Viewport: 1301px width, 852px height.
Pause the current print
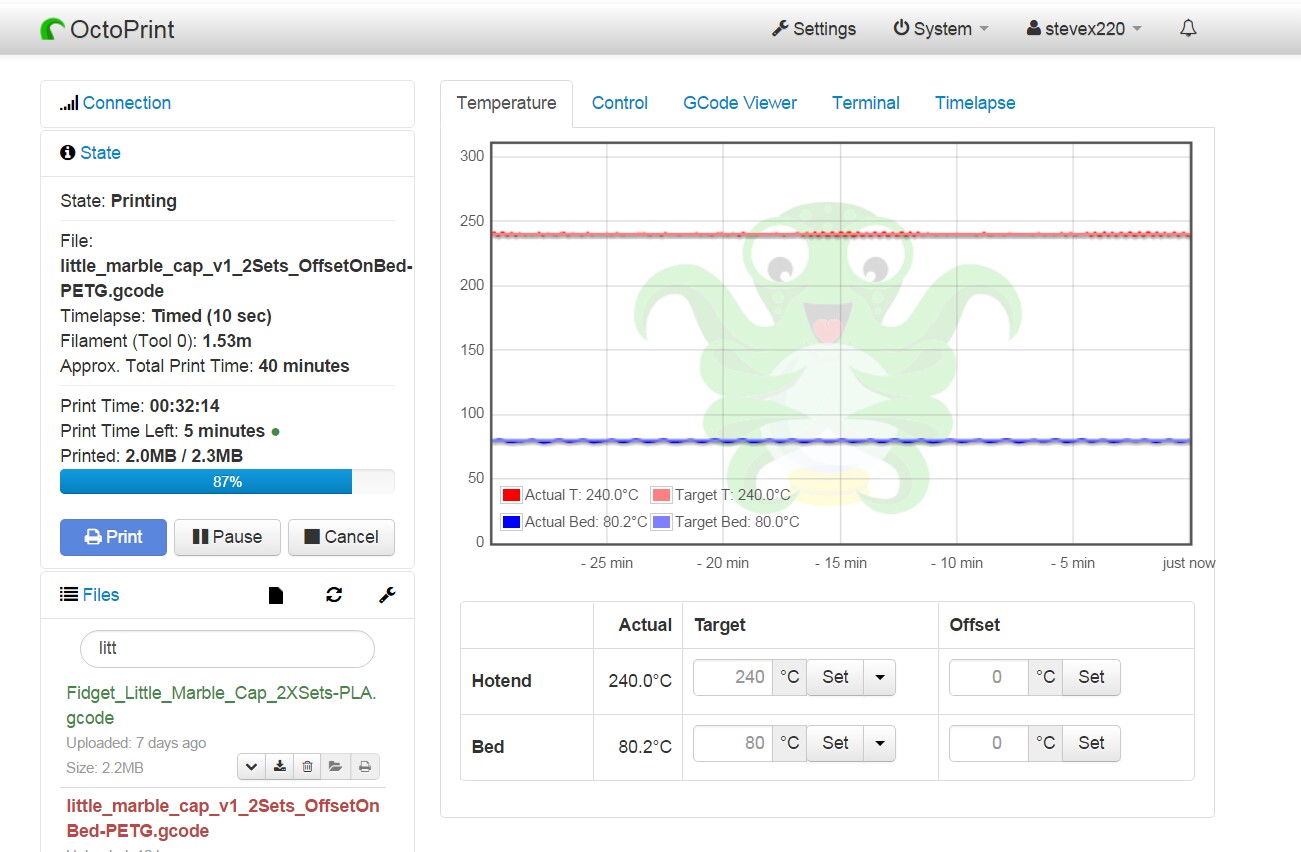click(227, 537)
